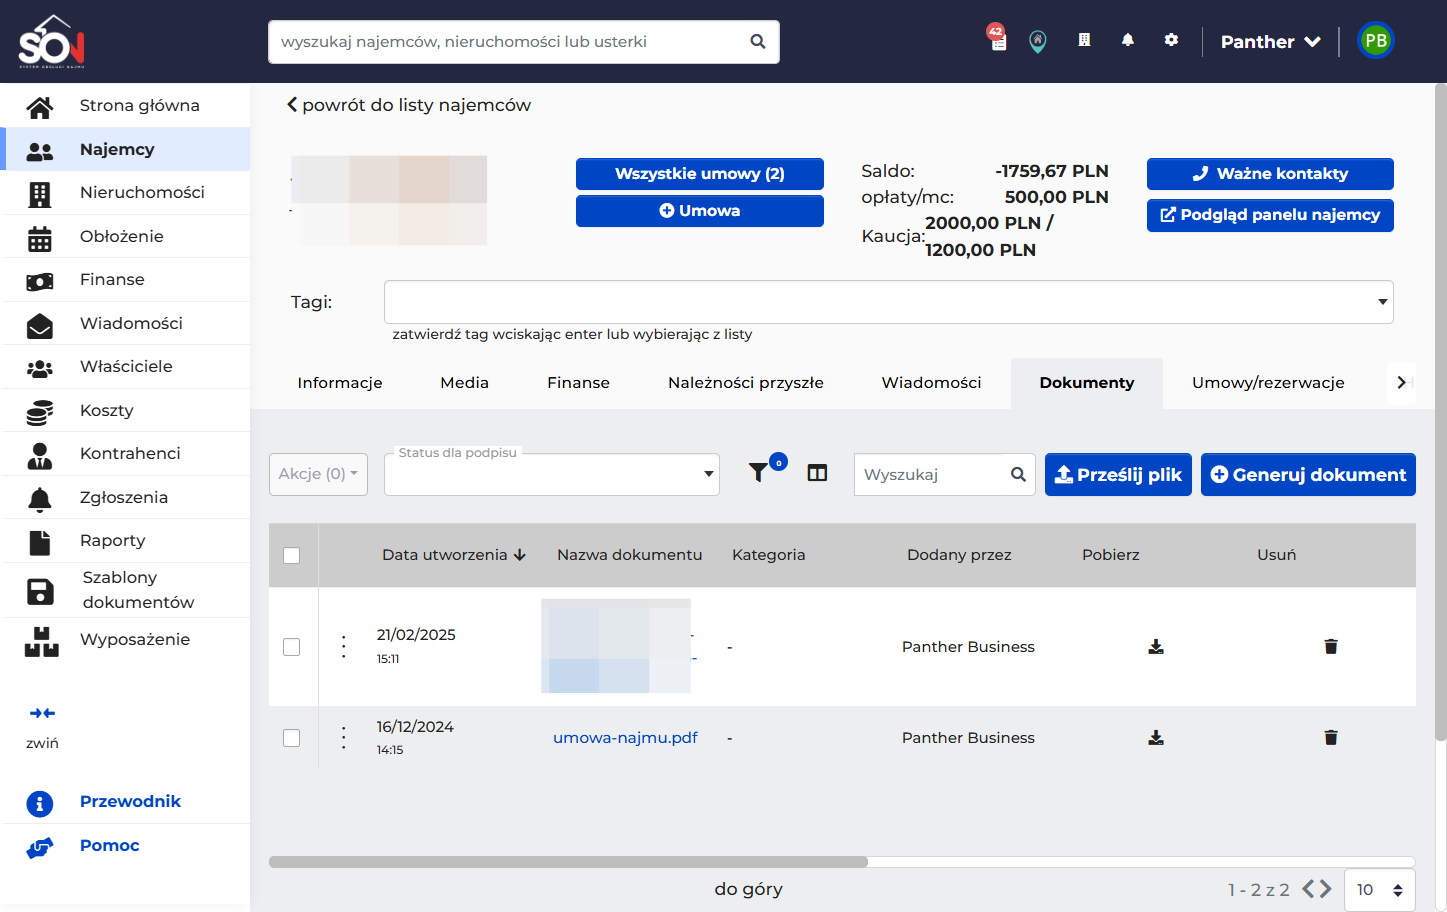The width and height of the screenshot is (1447, 912).
Task: Open row menu dots for 16/12/2024 document
Action: click(x=344, y=738)
